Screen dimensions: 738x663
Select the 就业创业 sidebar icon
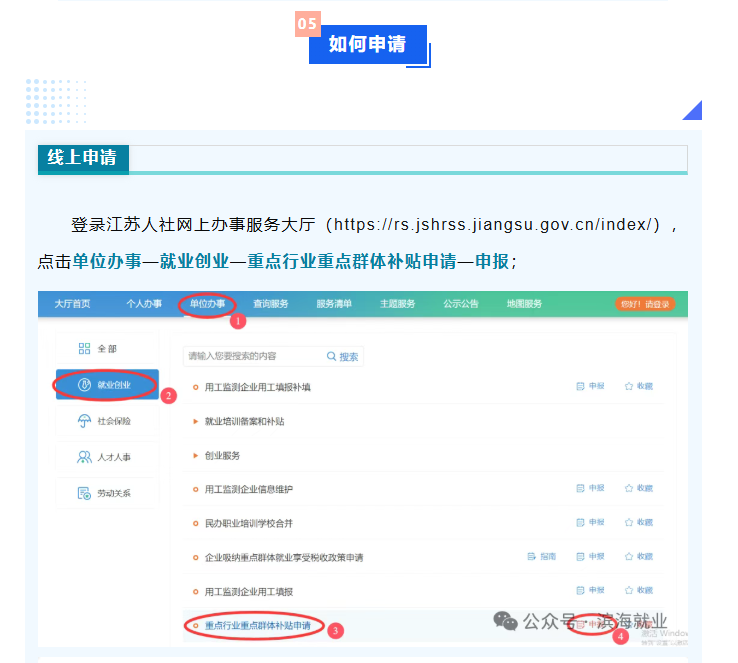click(85, 385)
